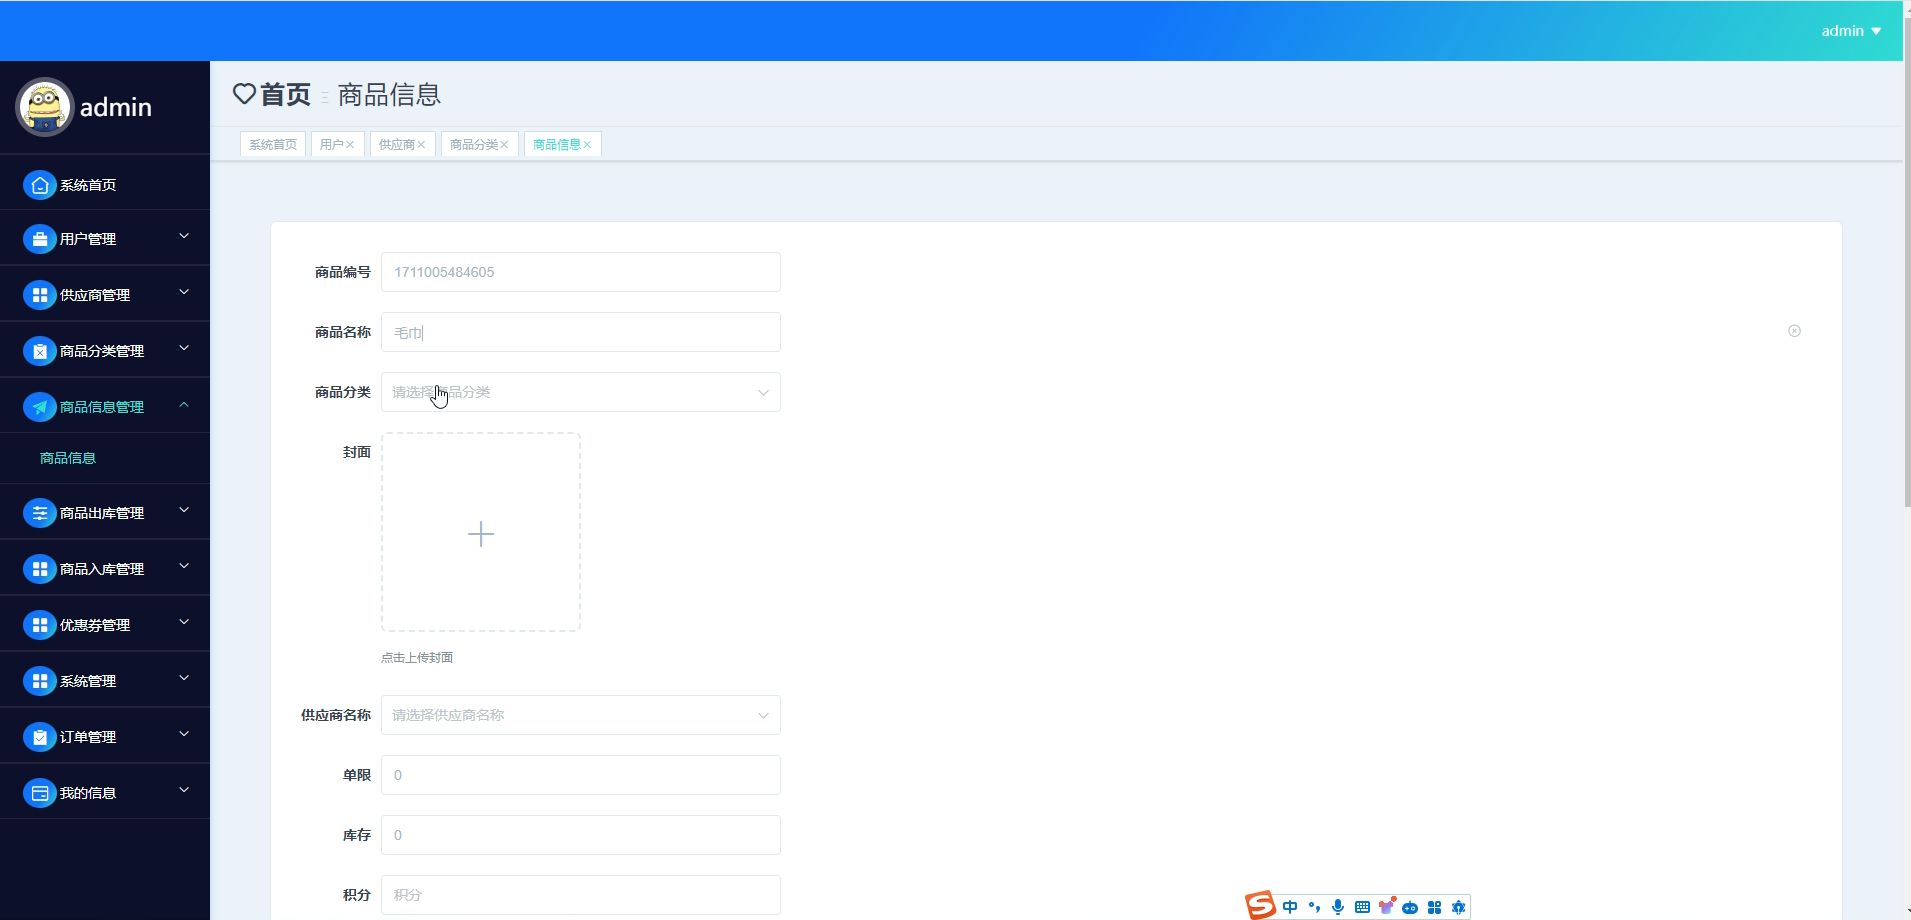Click the Sogou S logo in IME bar

1260,905
